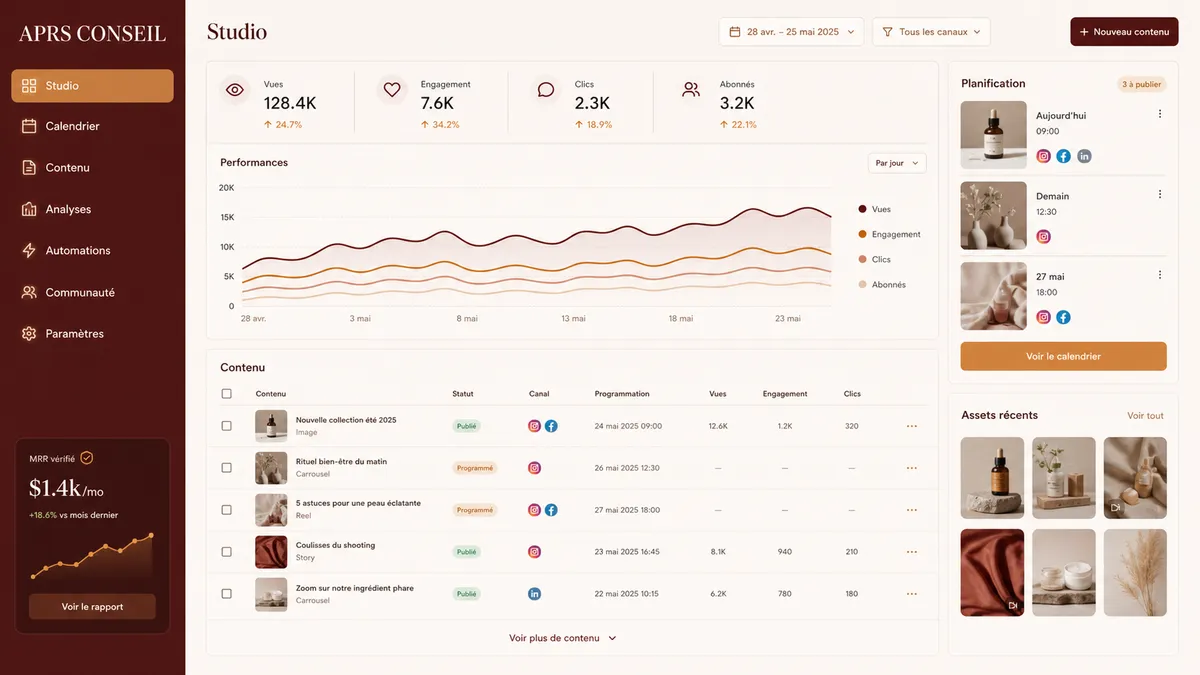This screenshot has height=675, width=1200.
Task: Open the red satin fabric asset thumbnail
Action: point(992,572)
